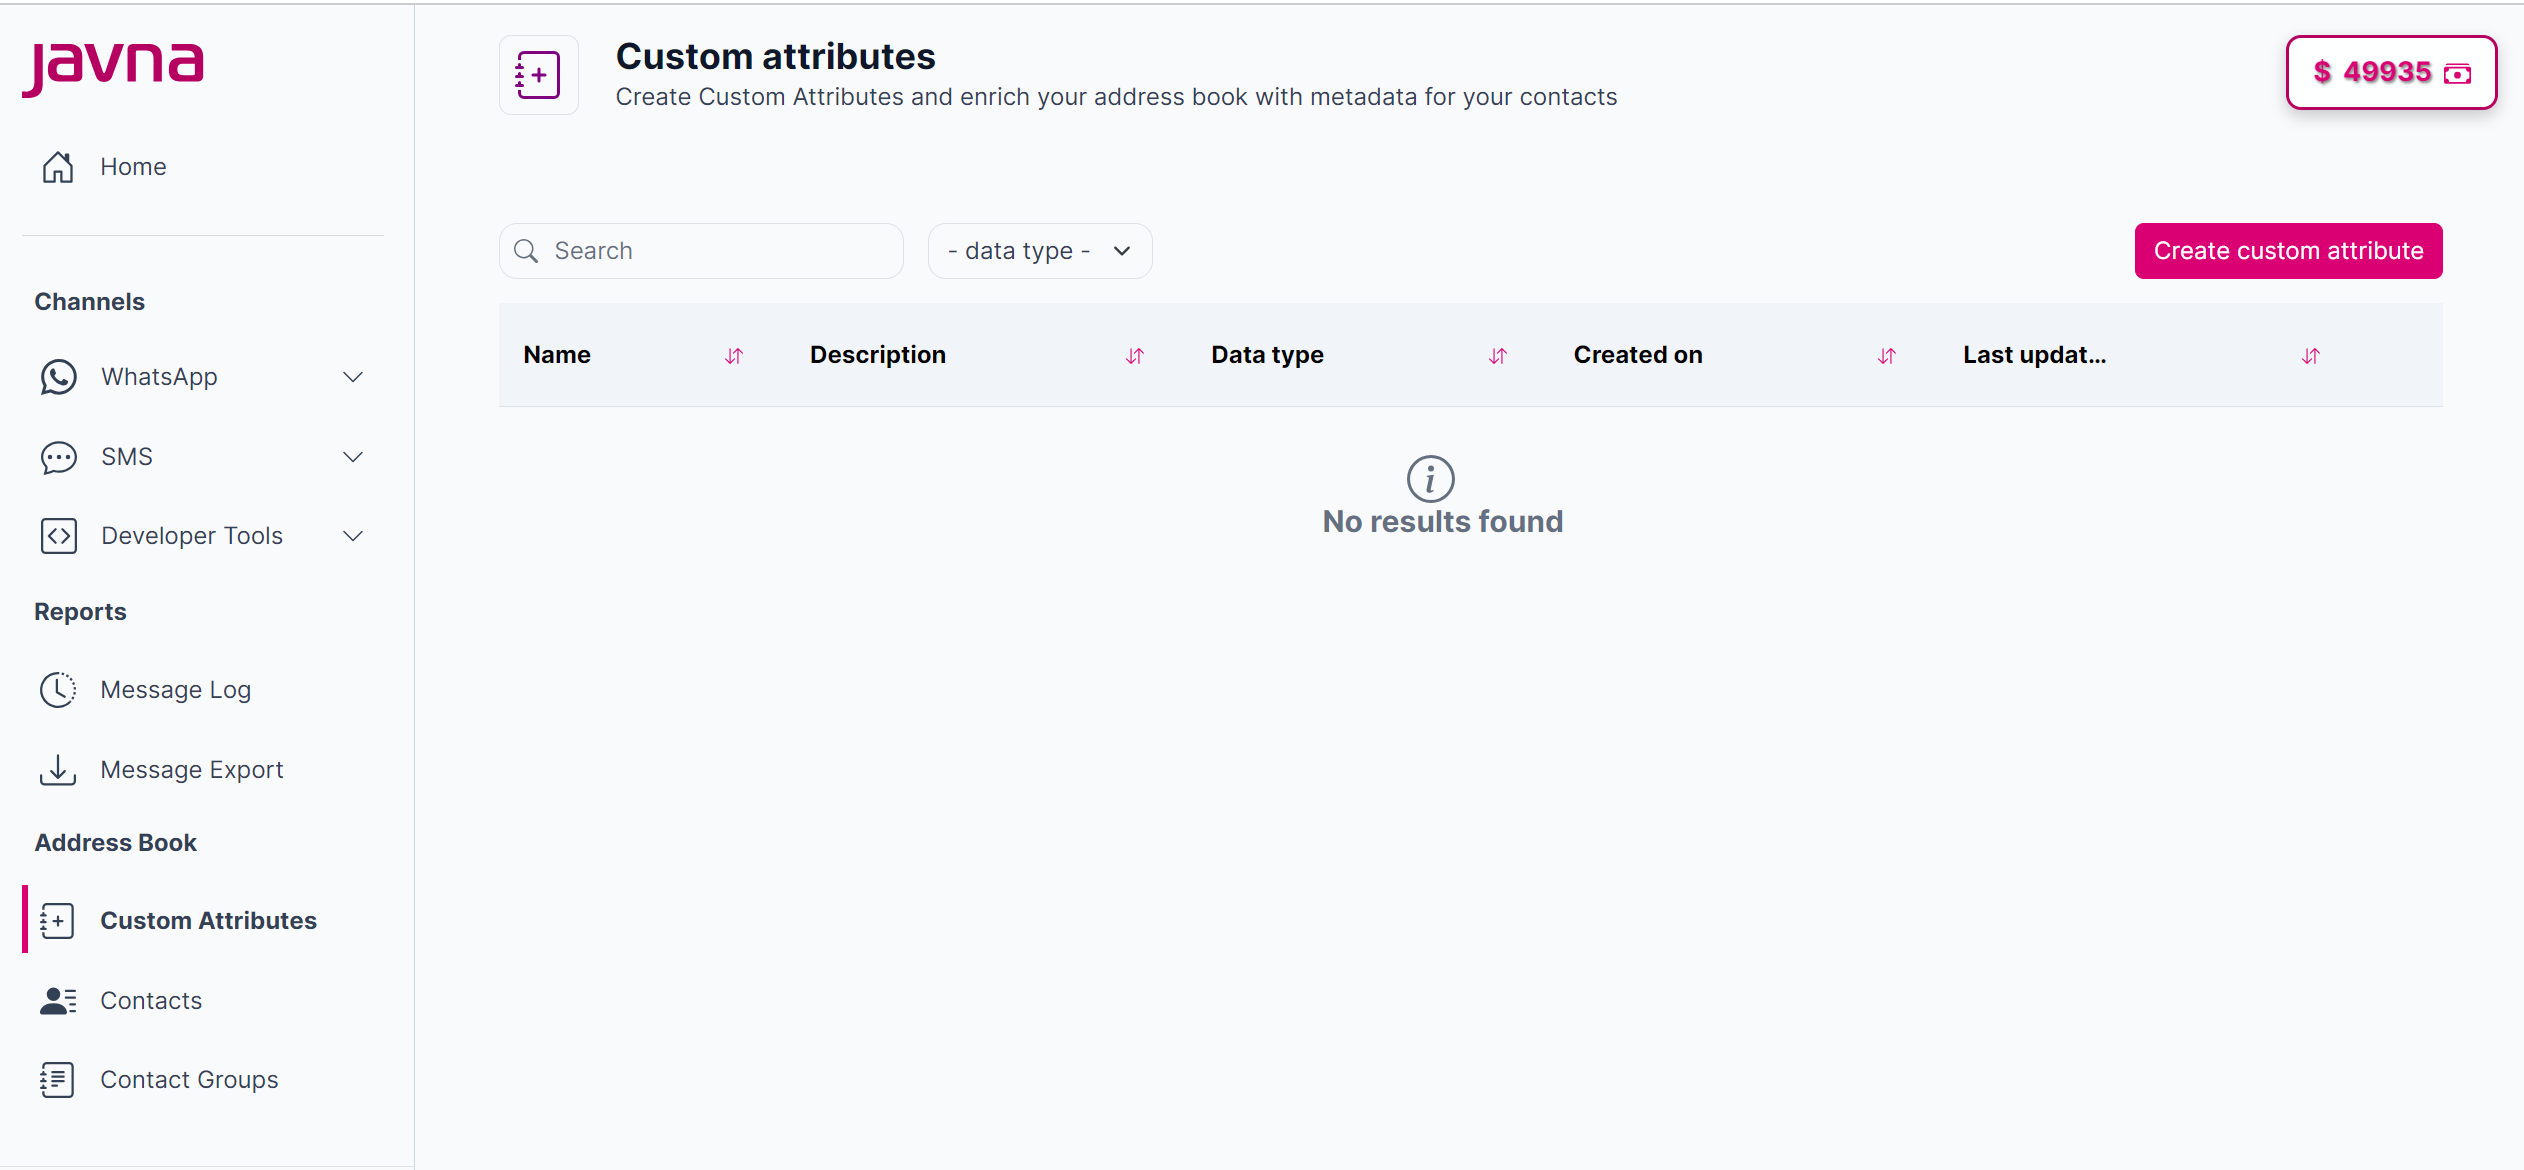Image resolution: width=2524 pixels, height=1170 pixels.
Task: Click the SMS speech-bubble icon
Action: (x=58, y=457)
